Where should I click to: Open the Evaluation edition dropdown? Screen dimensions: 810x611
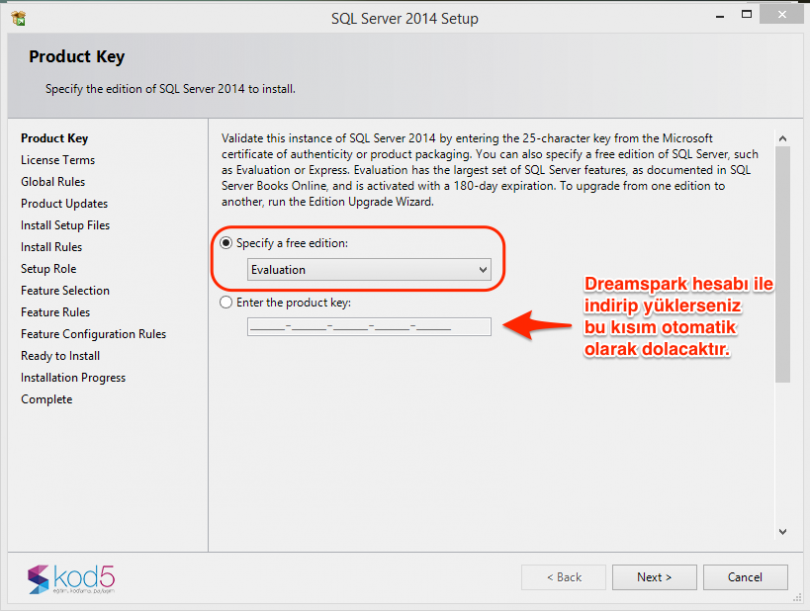point(483,269)
